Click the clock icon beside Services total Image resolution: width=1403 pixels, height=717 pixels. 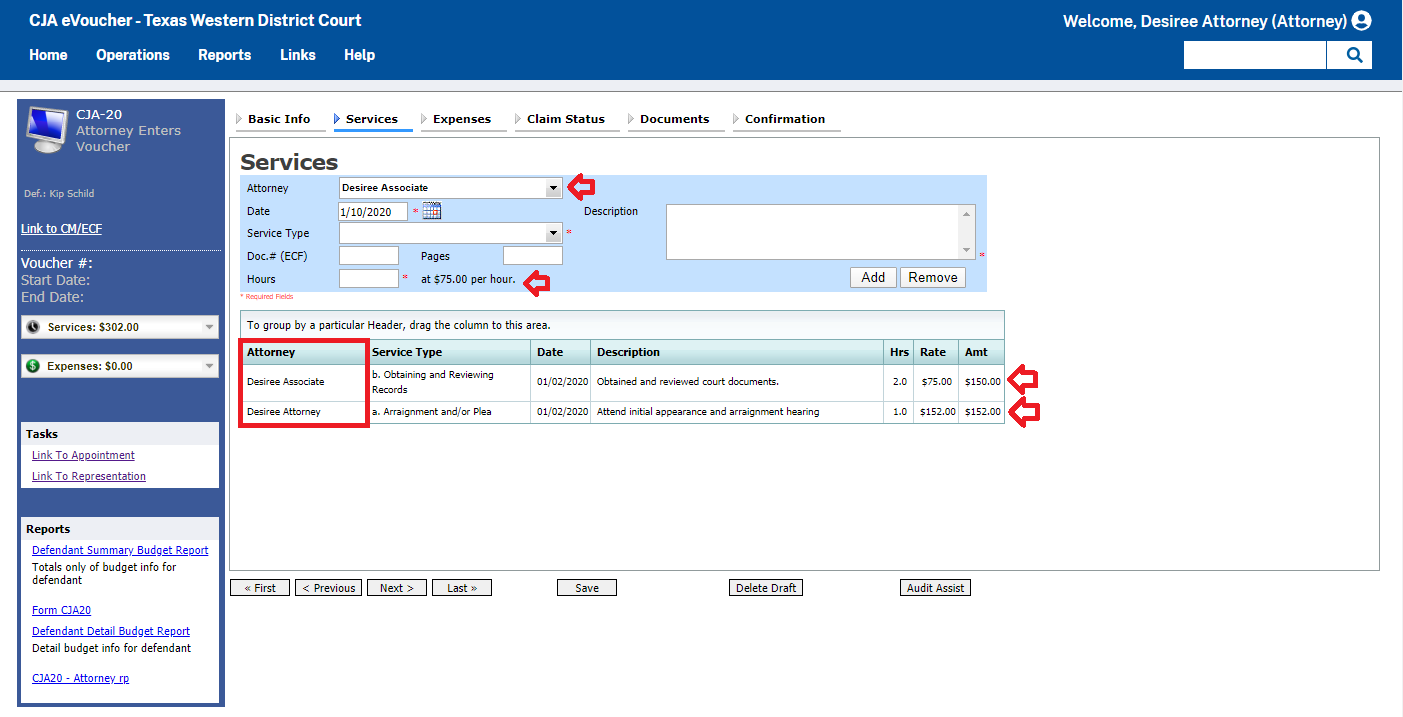click(x=34, y=327)
